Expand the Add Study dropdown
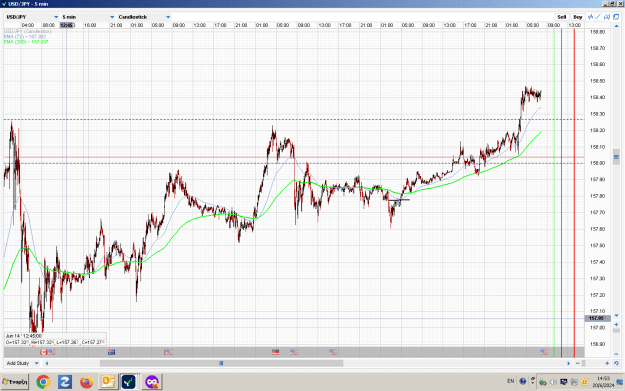The image size is (625, 391). coord(22,363)
